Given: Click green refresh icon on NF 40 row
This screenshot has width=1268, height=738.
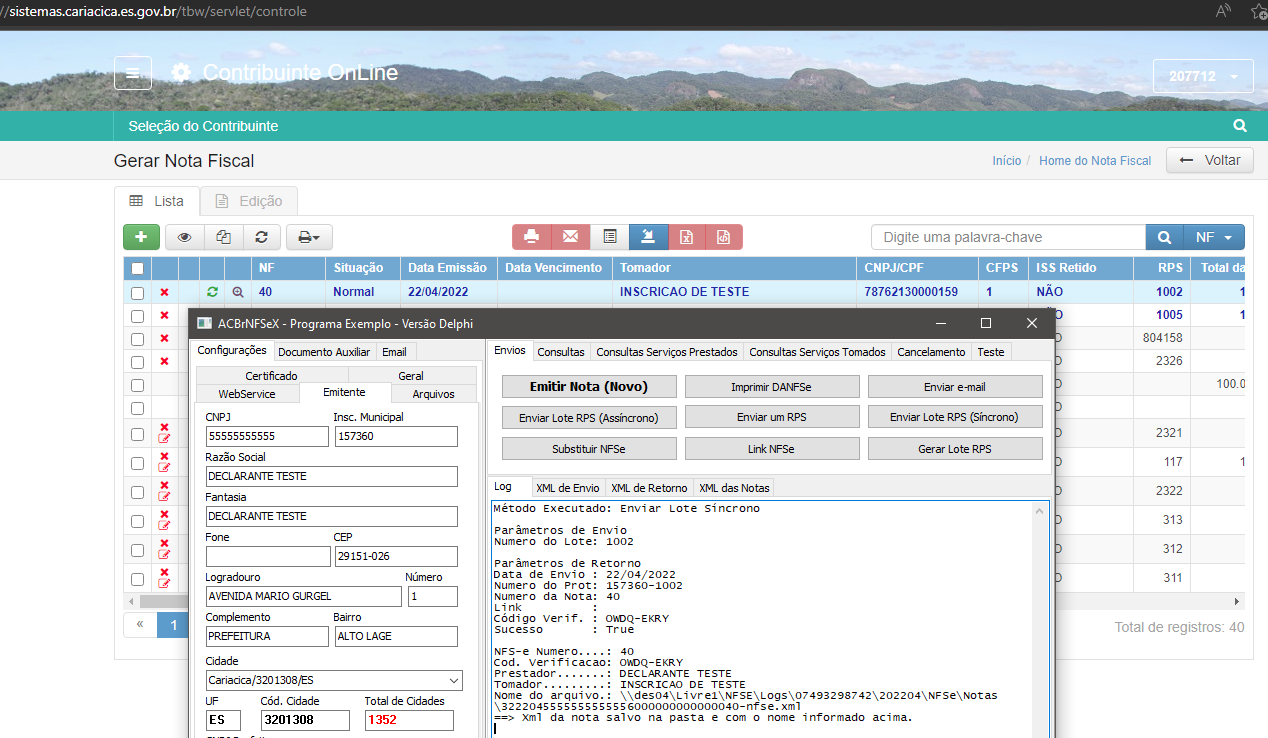Looking at the screenshot, I should [212, 292].
